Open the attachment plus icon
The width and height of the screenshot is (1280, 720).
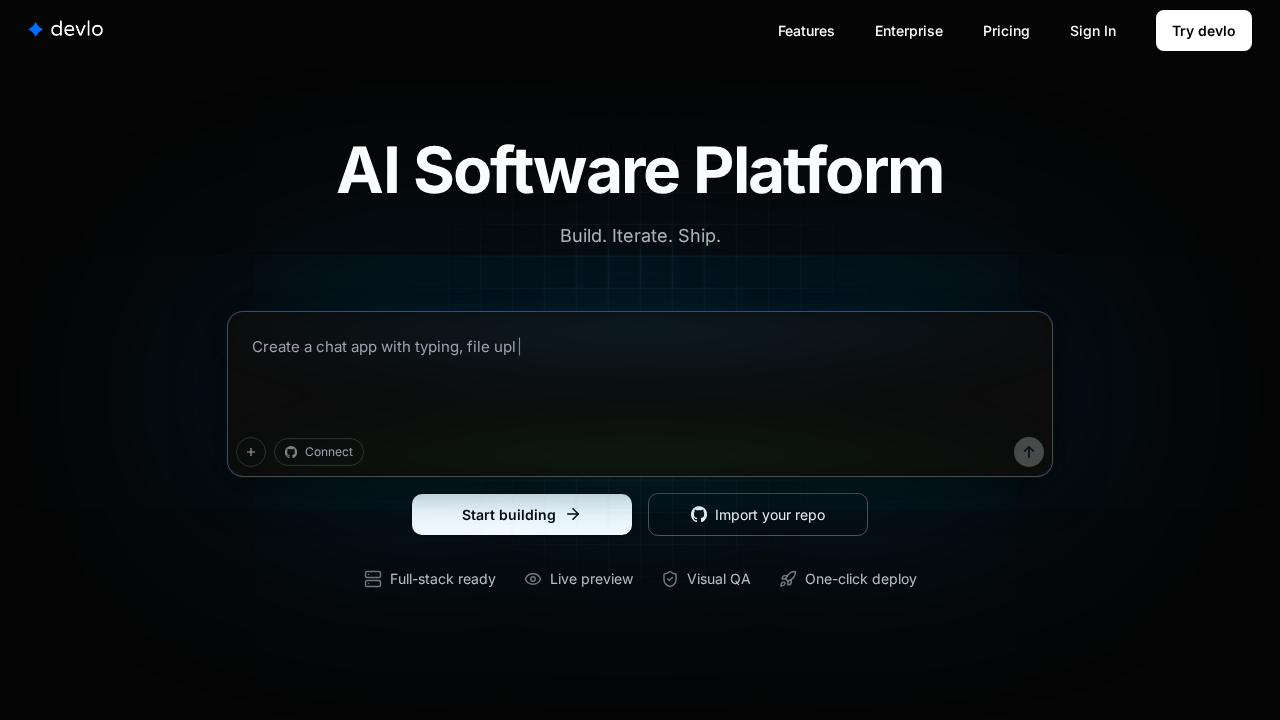pos(251,452)
